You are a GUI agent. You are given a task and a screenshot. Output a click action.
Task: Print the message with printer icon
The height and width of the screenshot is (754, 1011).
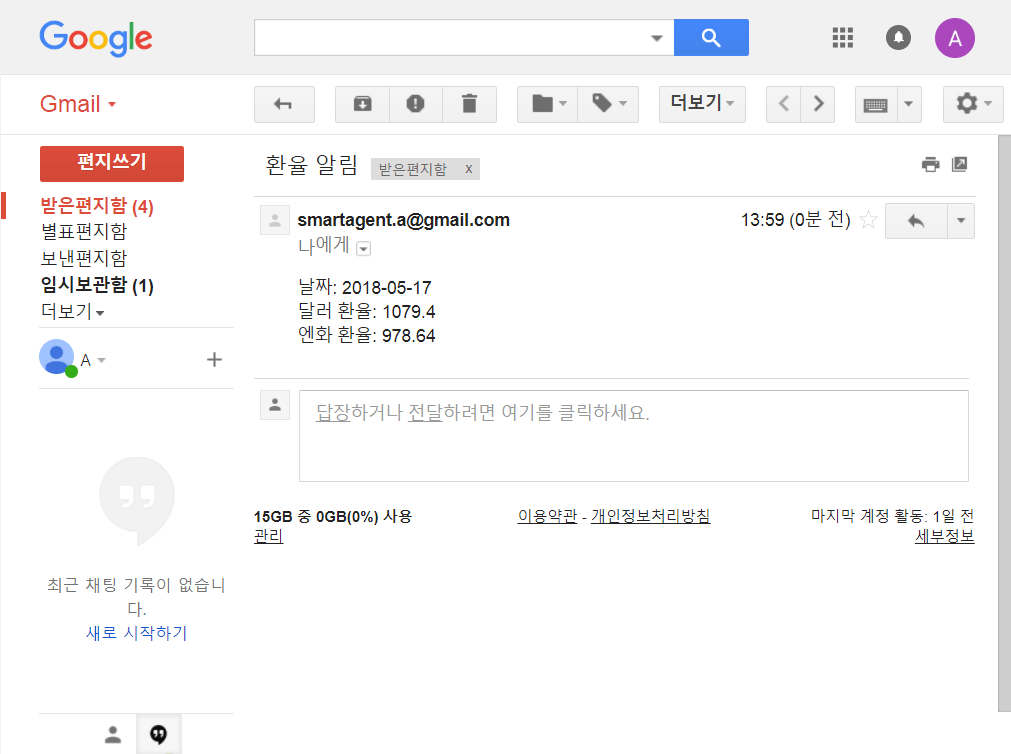point(930,165)
